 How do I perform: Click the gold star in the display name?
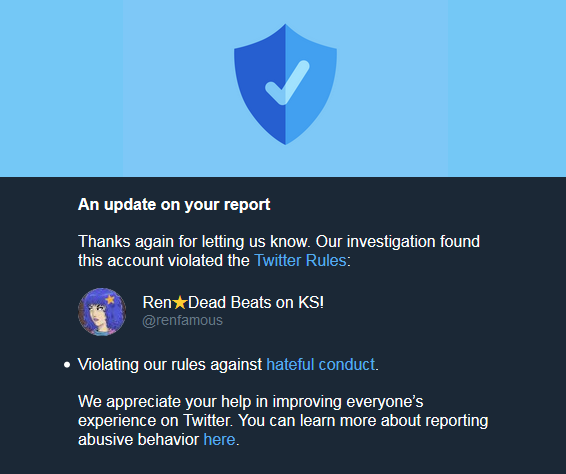point(180,303)
